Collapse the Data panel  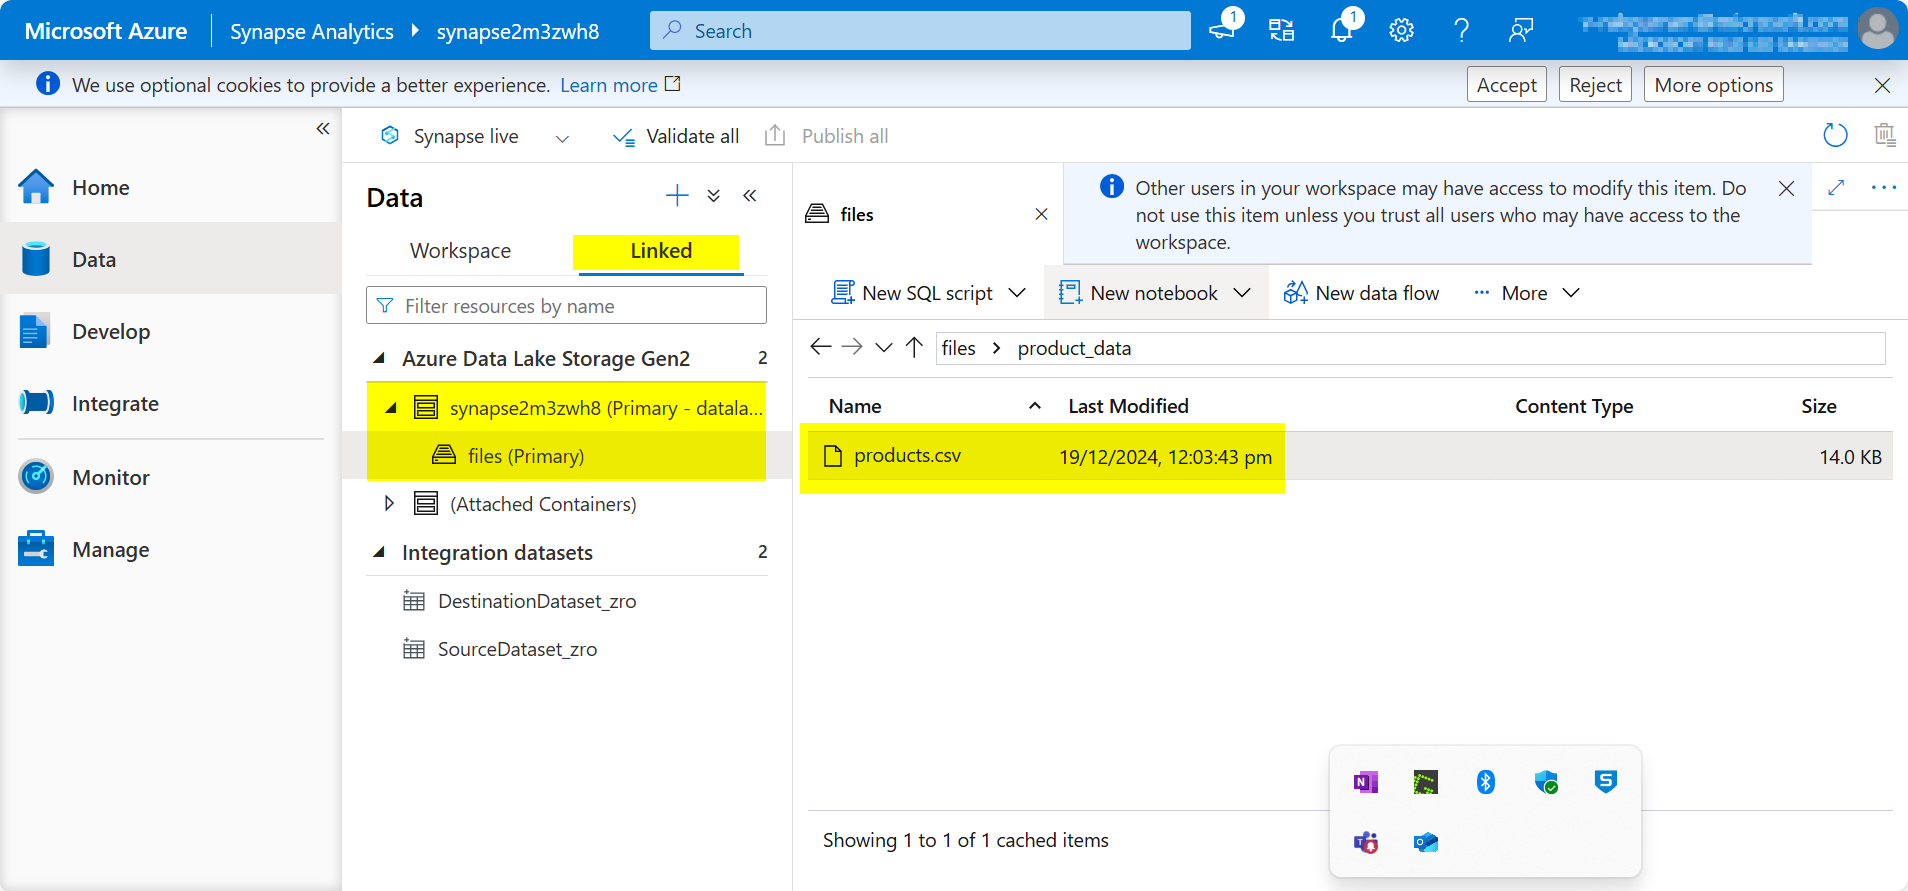[750, 195]
